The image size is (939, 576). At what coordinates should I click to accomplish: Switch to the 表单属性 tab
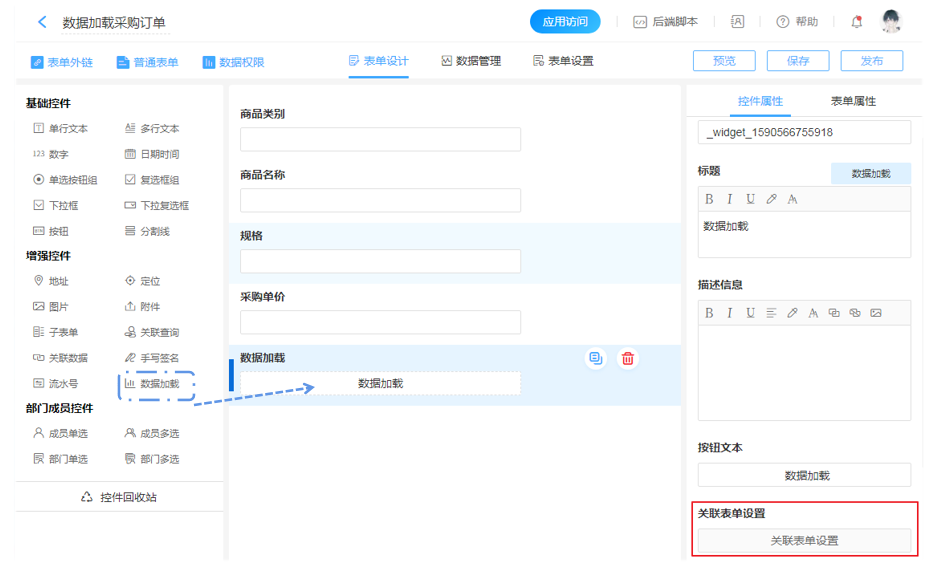pyautogui.click(x=853, y=101)
